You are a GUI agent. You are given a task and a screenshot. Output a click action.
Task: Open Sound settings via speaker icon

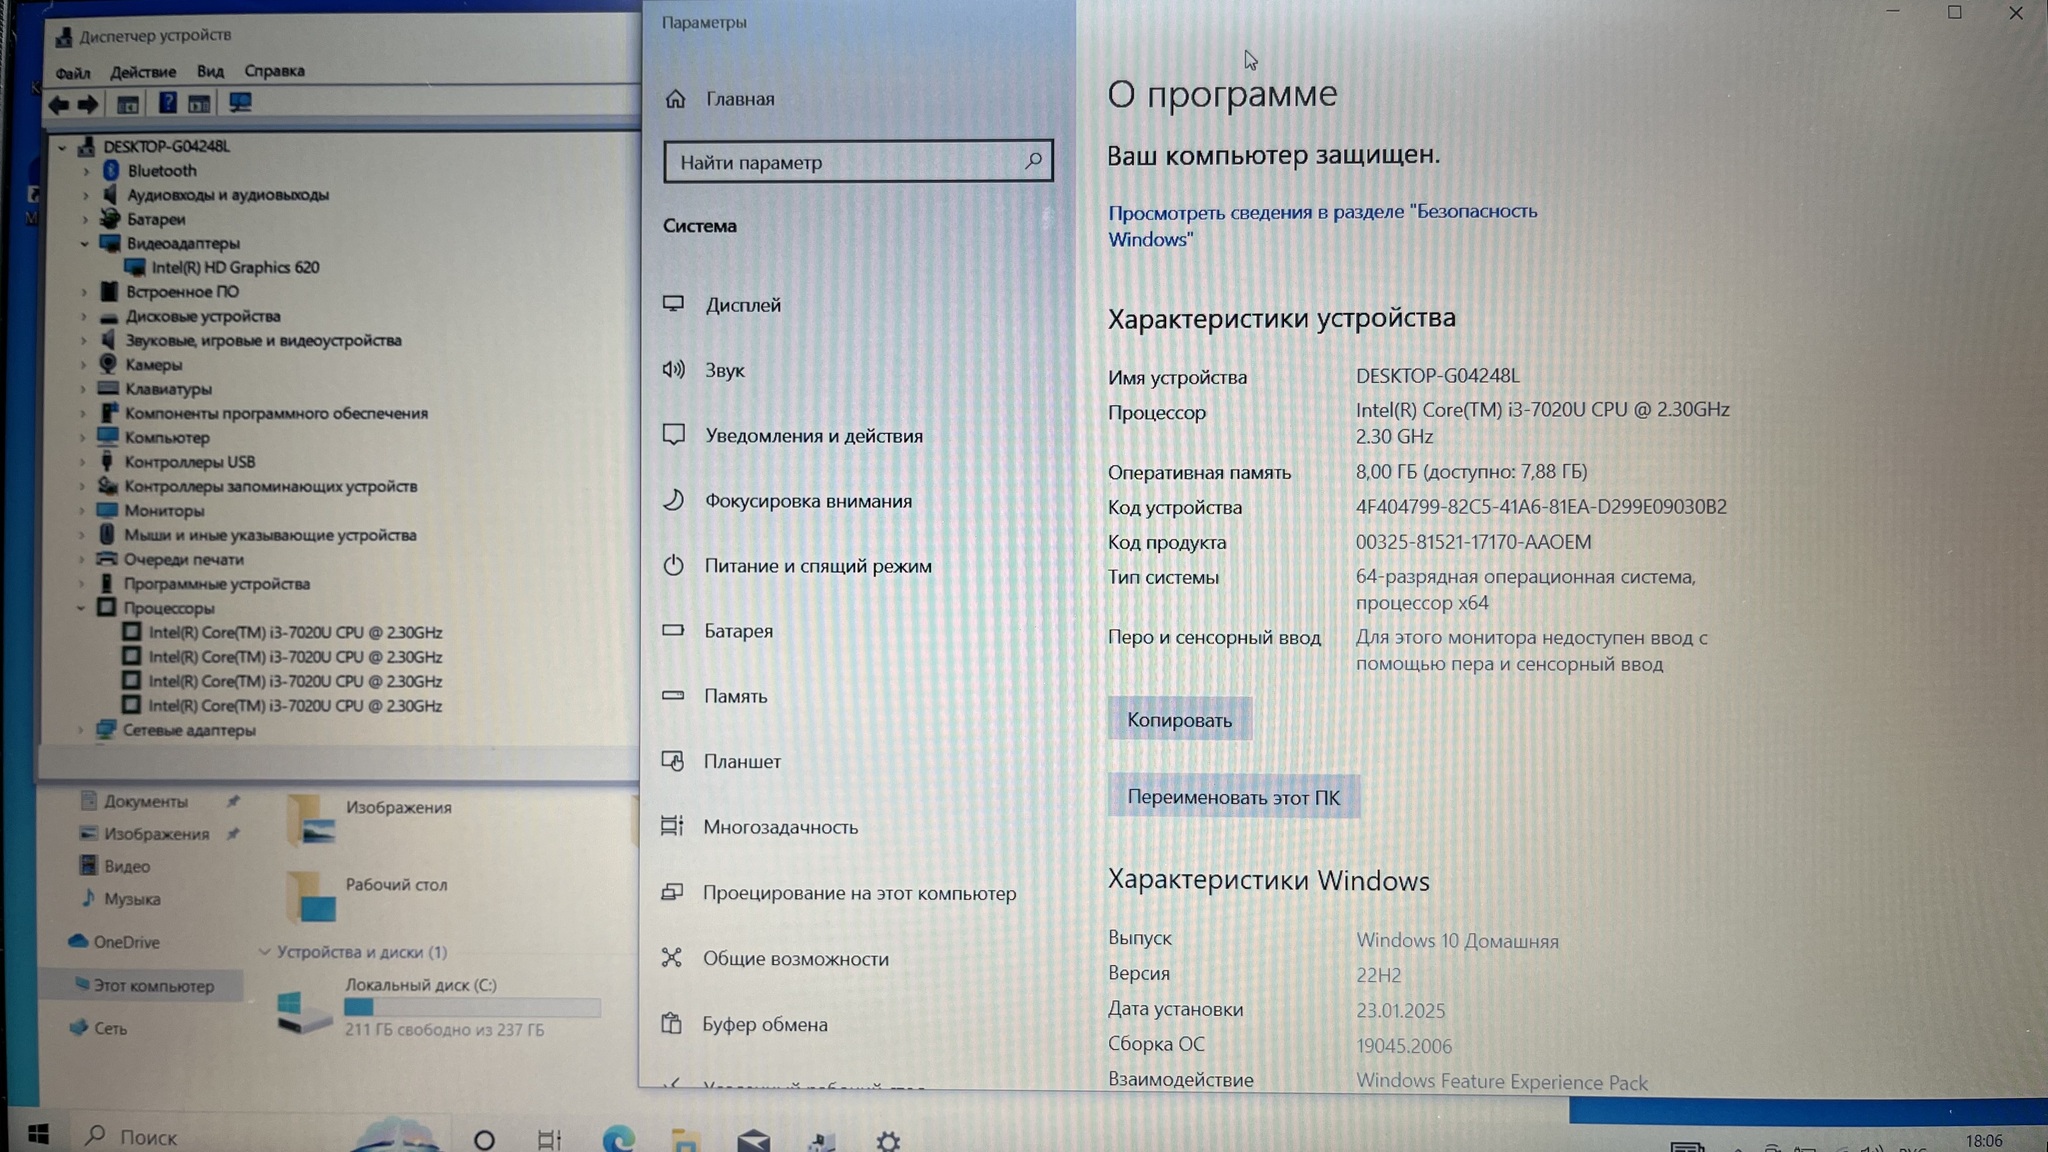click(674, 370)
